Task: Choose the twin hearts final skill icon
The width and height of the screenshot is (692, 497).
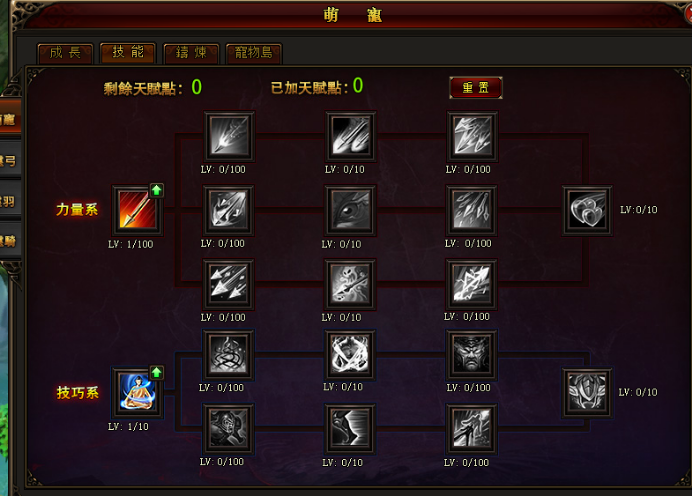Action: pyautogui.click(x=587, y=210)
